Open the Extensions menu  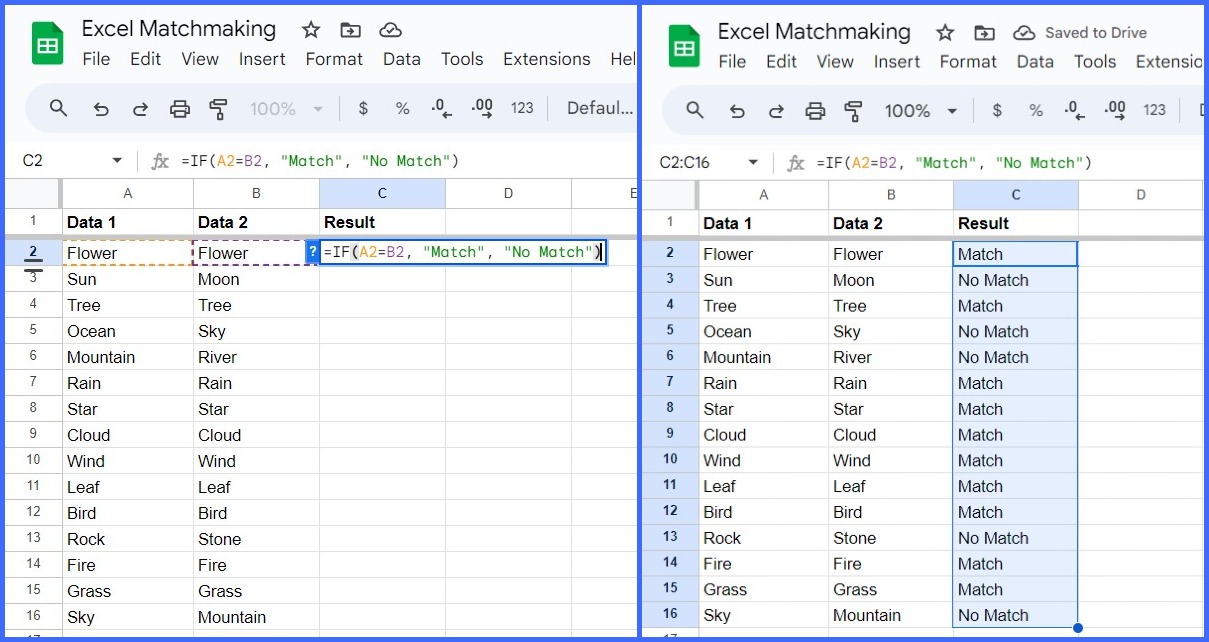[546, 59]
